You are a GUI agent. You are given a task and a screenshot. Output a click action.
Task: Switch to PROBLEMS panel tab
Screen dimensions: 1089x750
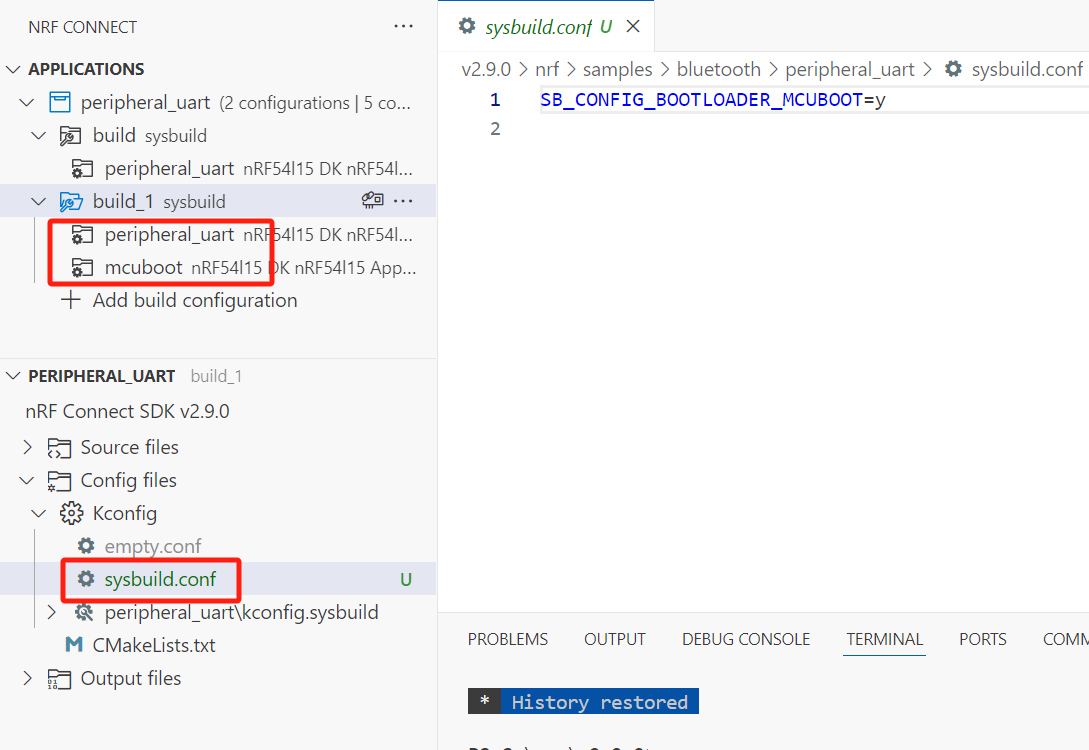click(508, 639)
